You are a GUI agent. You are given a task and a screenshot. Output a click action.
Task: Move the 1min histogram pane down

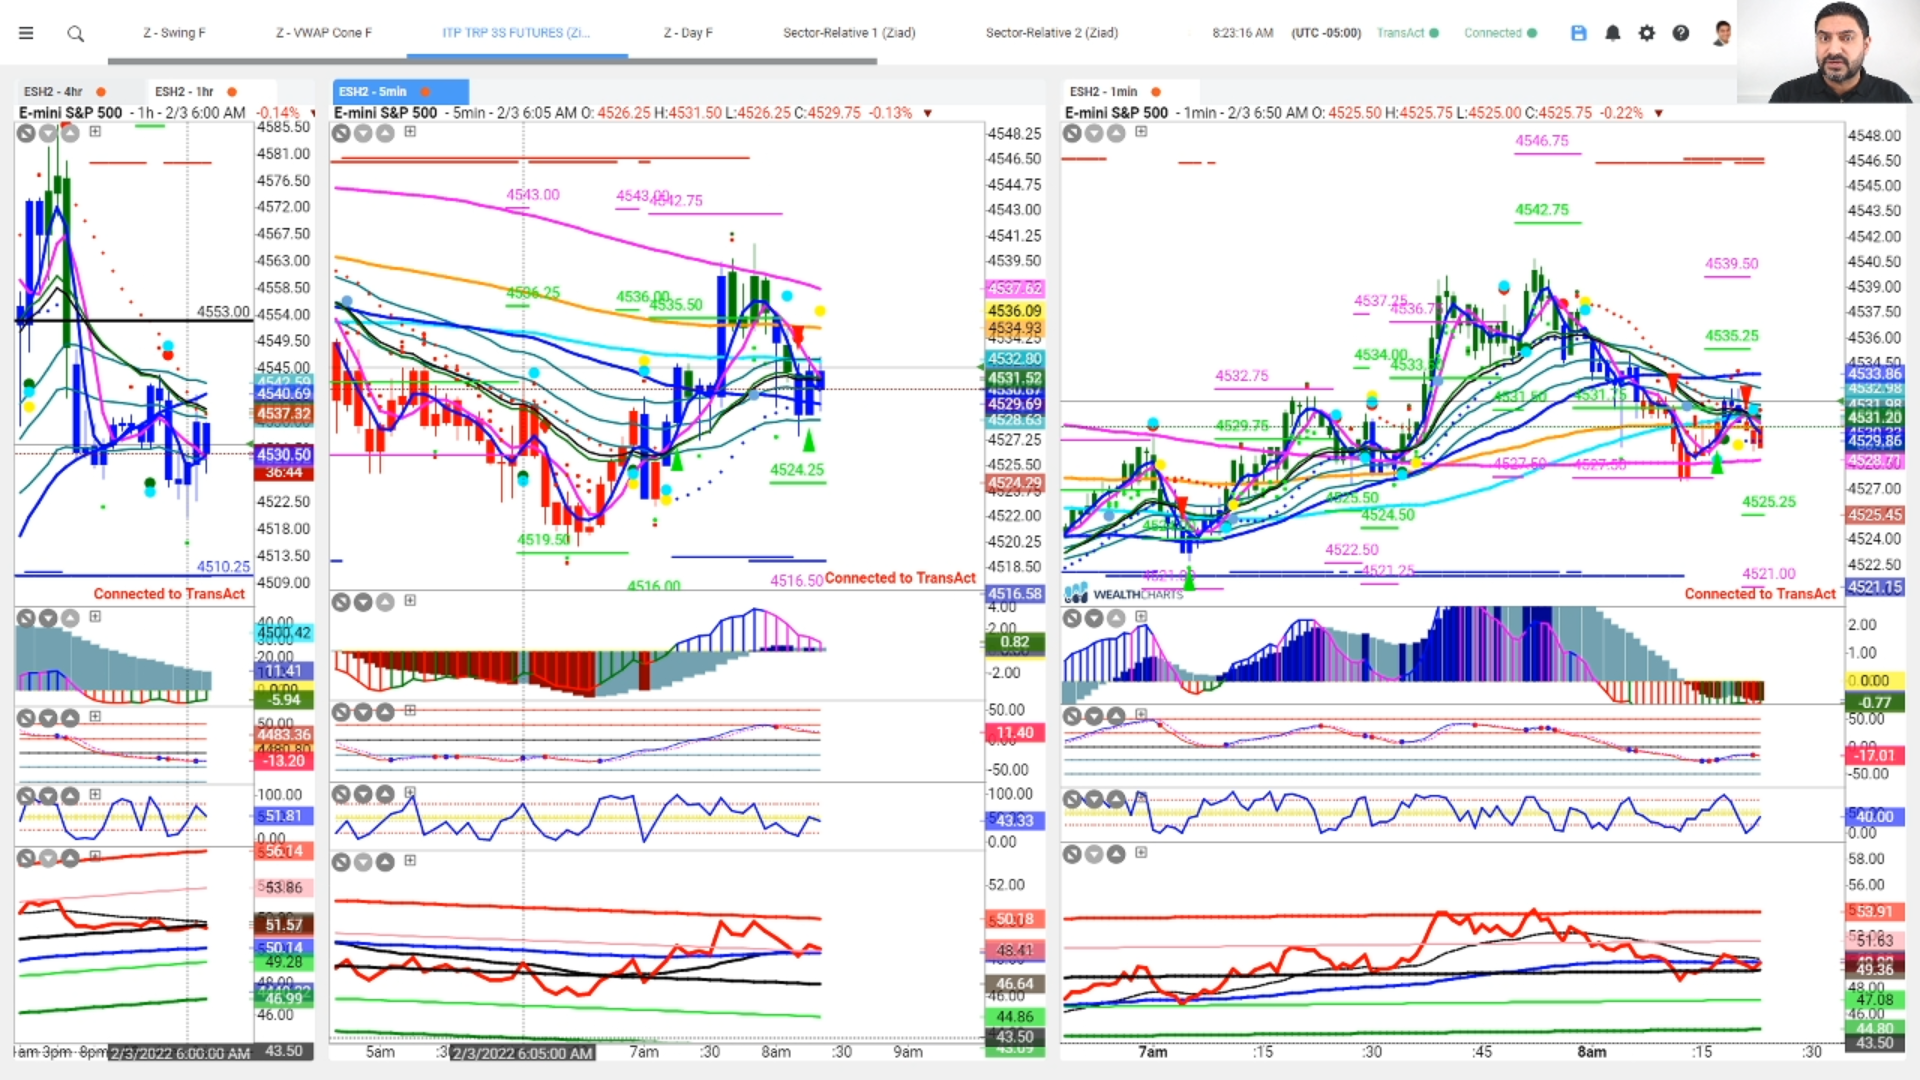(1094, 619)
